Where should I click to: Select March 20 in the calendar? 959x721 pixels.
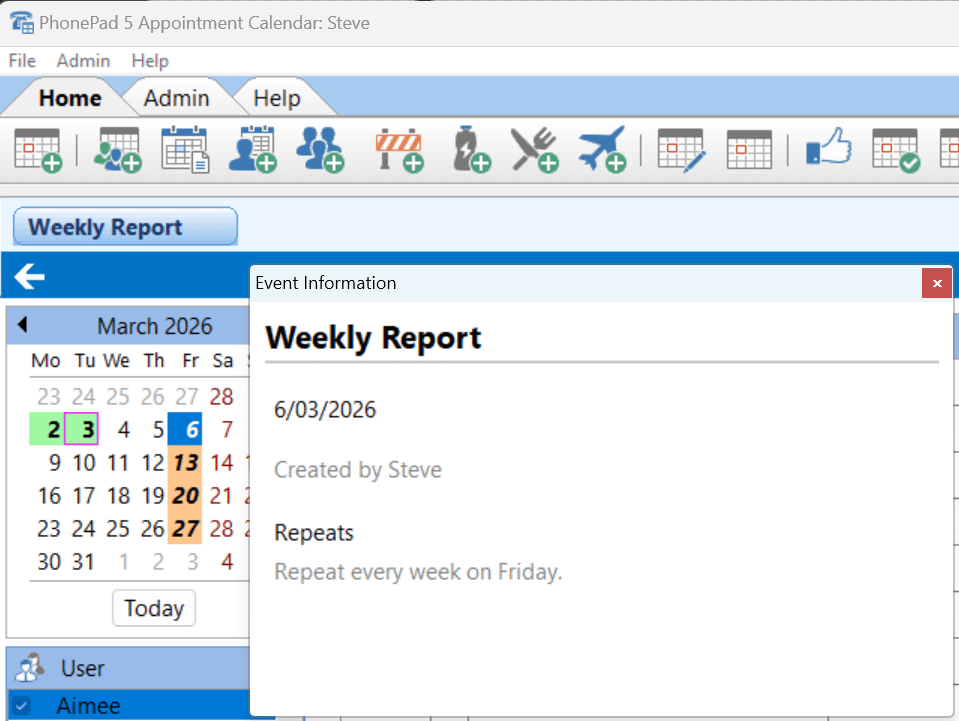pyautogui.click(x=185, y=495)
